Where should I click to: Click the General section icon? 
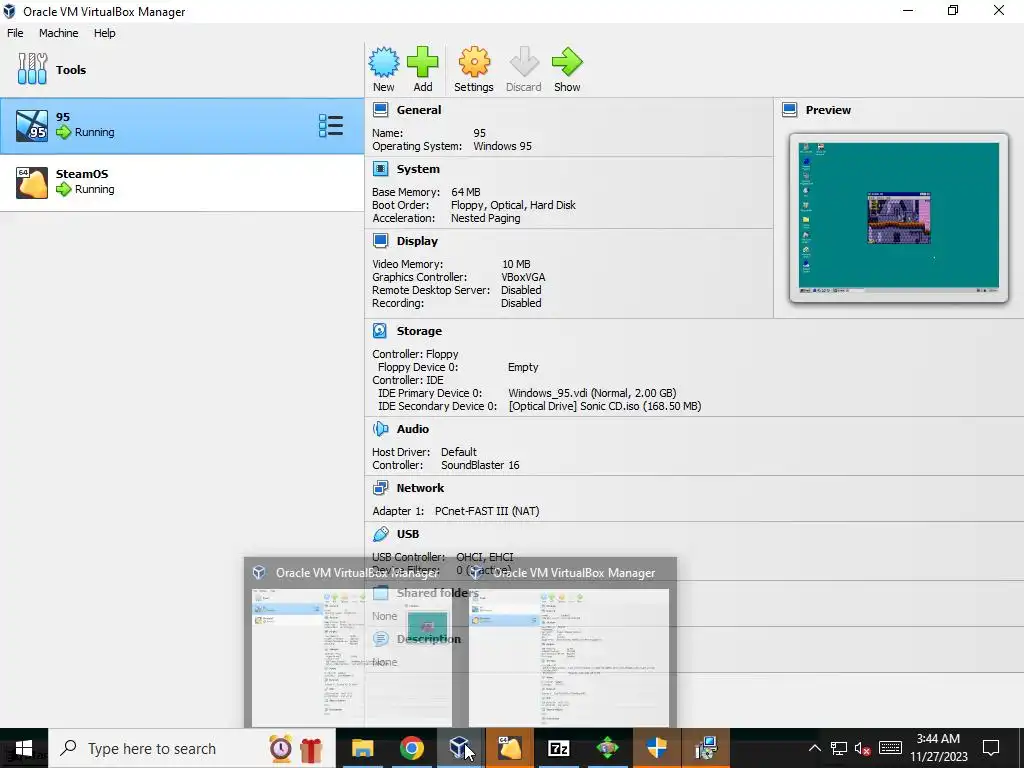tap(380, 110)
